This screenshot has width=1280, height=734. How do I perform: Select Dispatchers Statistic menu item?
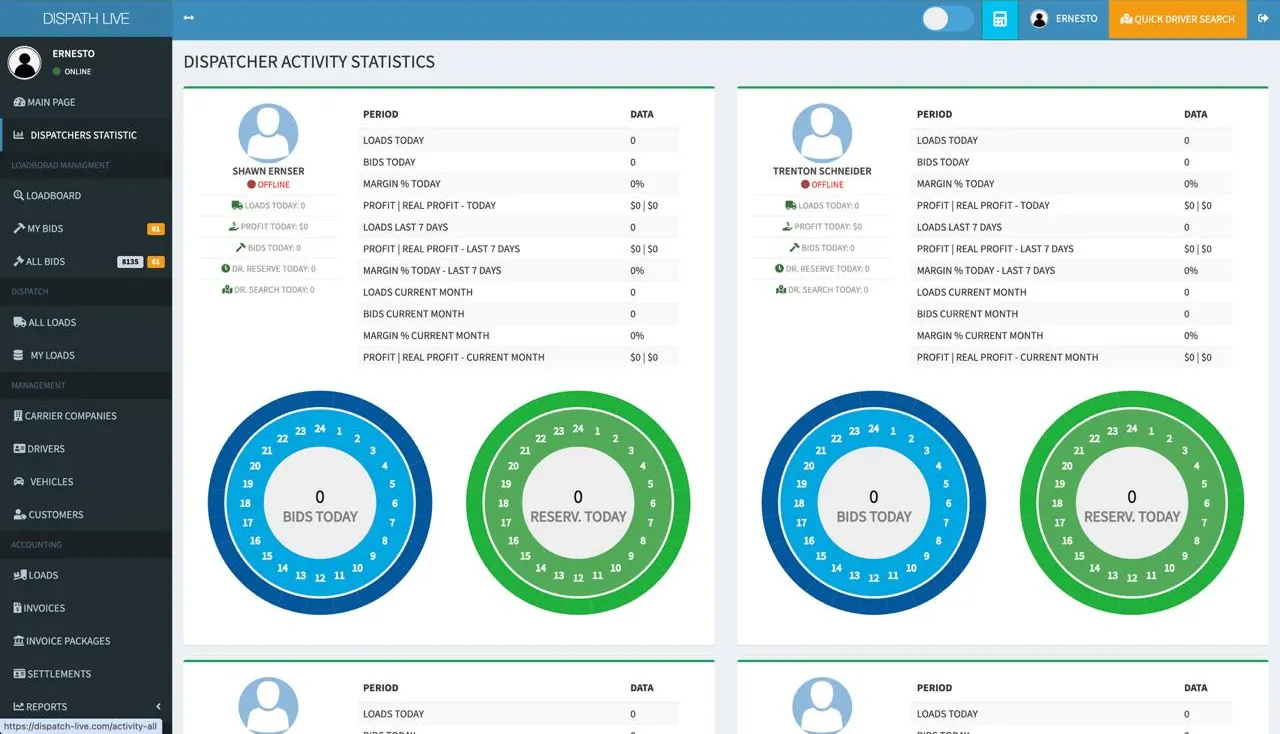click(x=83, y=135)
